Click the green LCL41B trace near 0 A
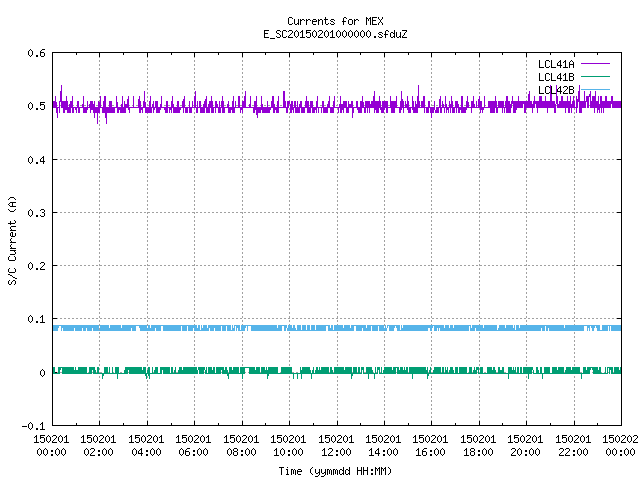640x480 pixels. (337, 371)
